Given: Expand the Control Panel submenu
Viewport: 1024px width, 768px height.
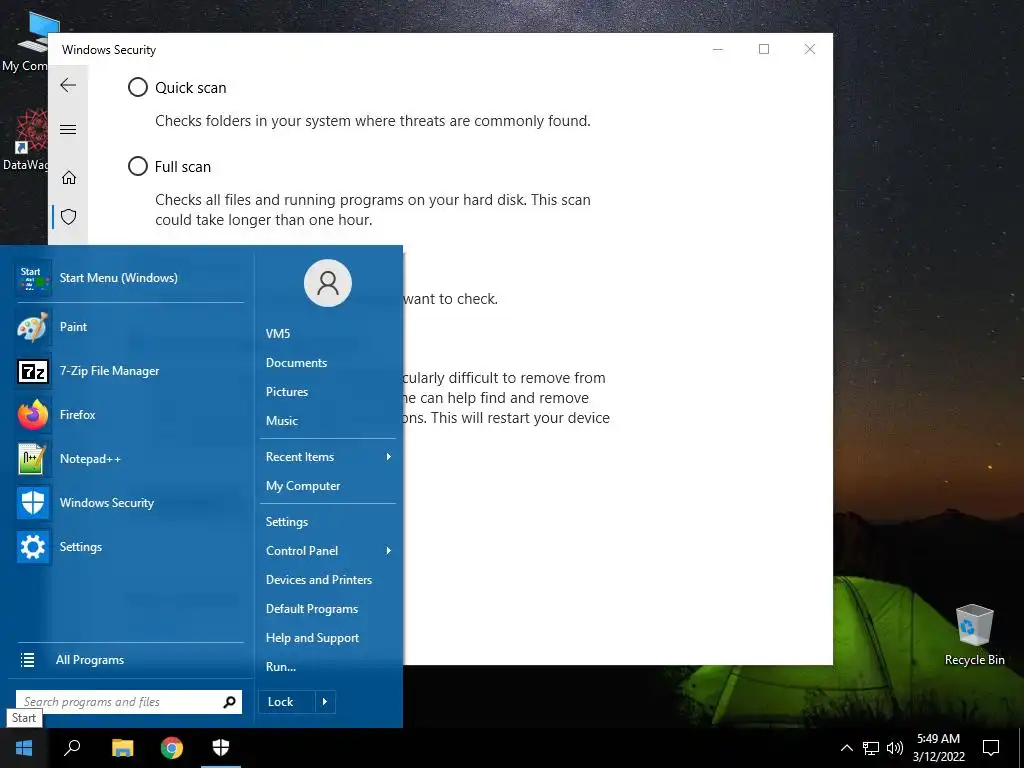Looking at the screenshot, I should pos(328,551).
